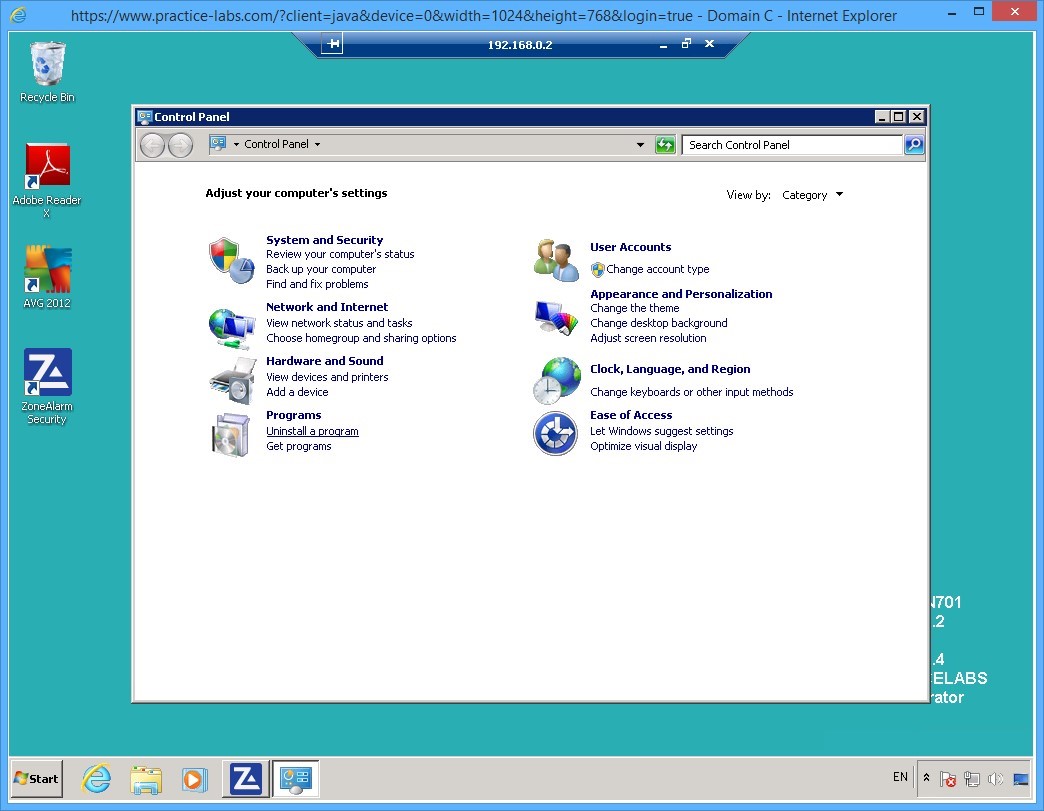Viewport: 1044px width, 811px height.
Task: Select the Uninstall a program link
Action: tap(312, 431)
